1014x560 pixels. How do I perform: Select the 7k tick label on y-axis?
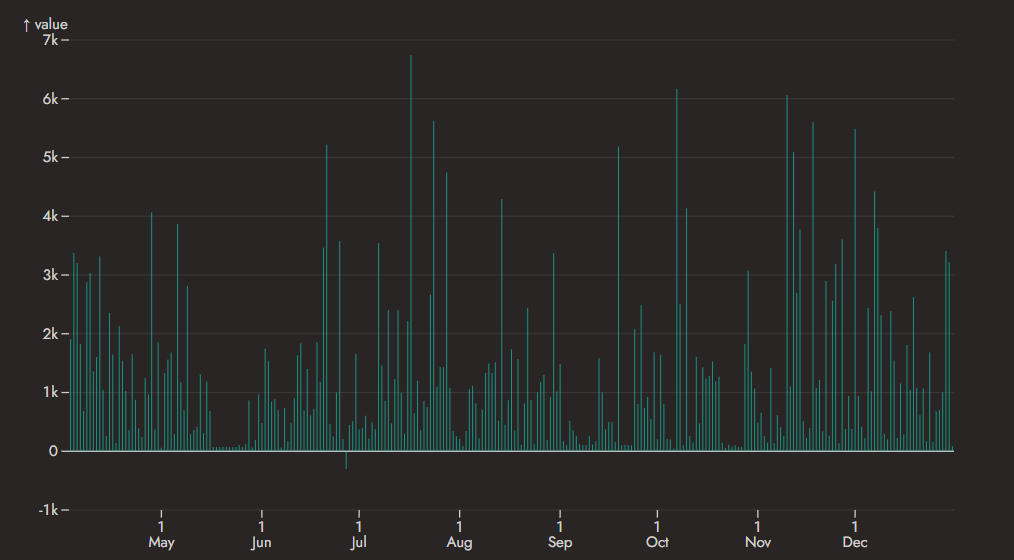[x=51, y=40]
